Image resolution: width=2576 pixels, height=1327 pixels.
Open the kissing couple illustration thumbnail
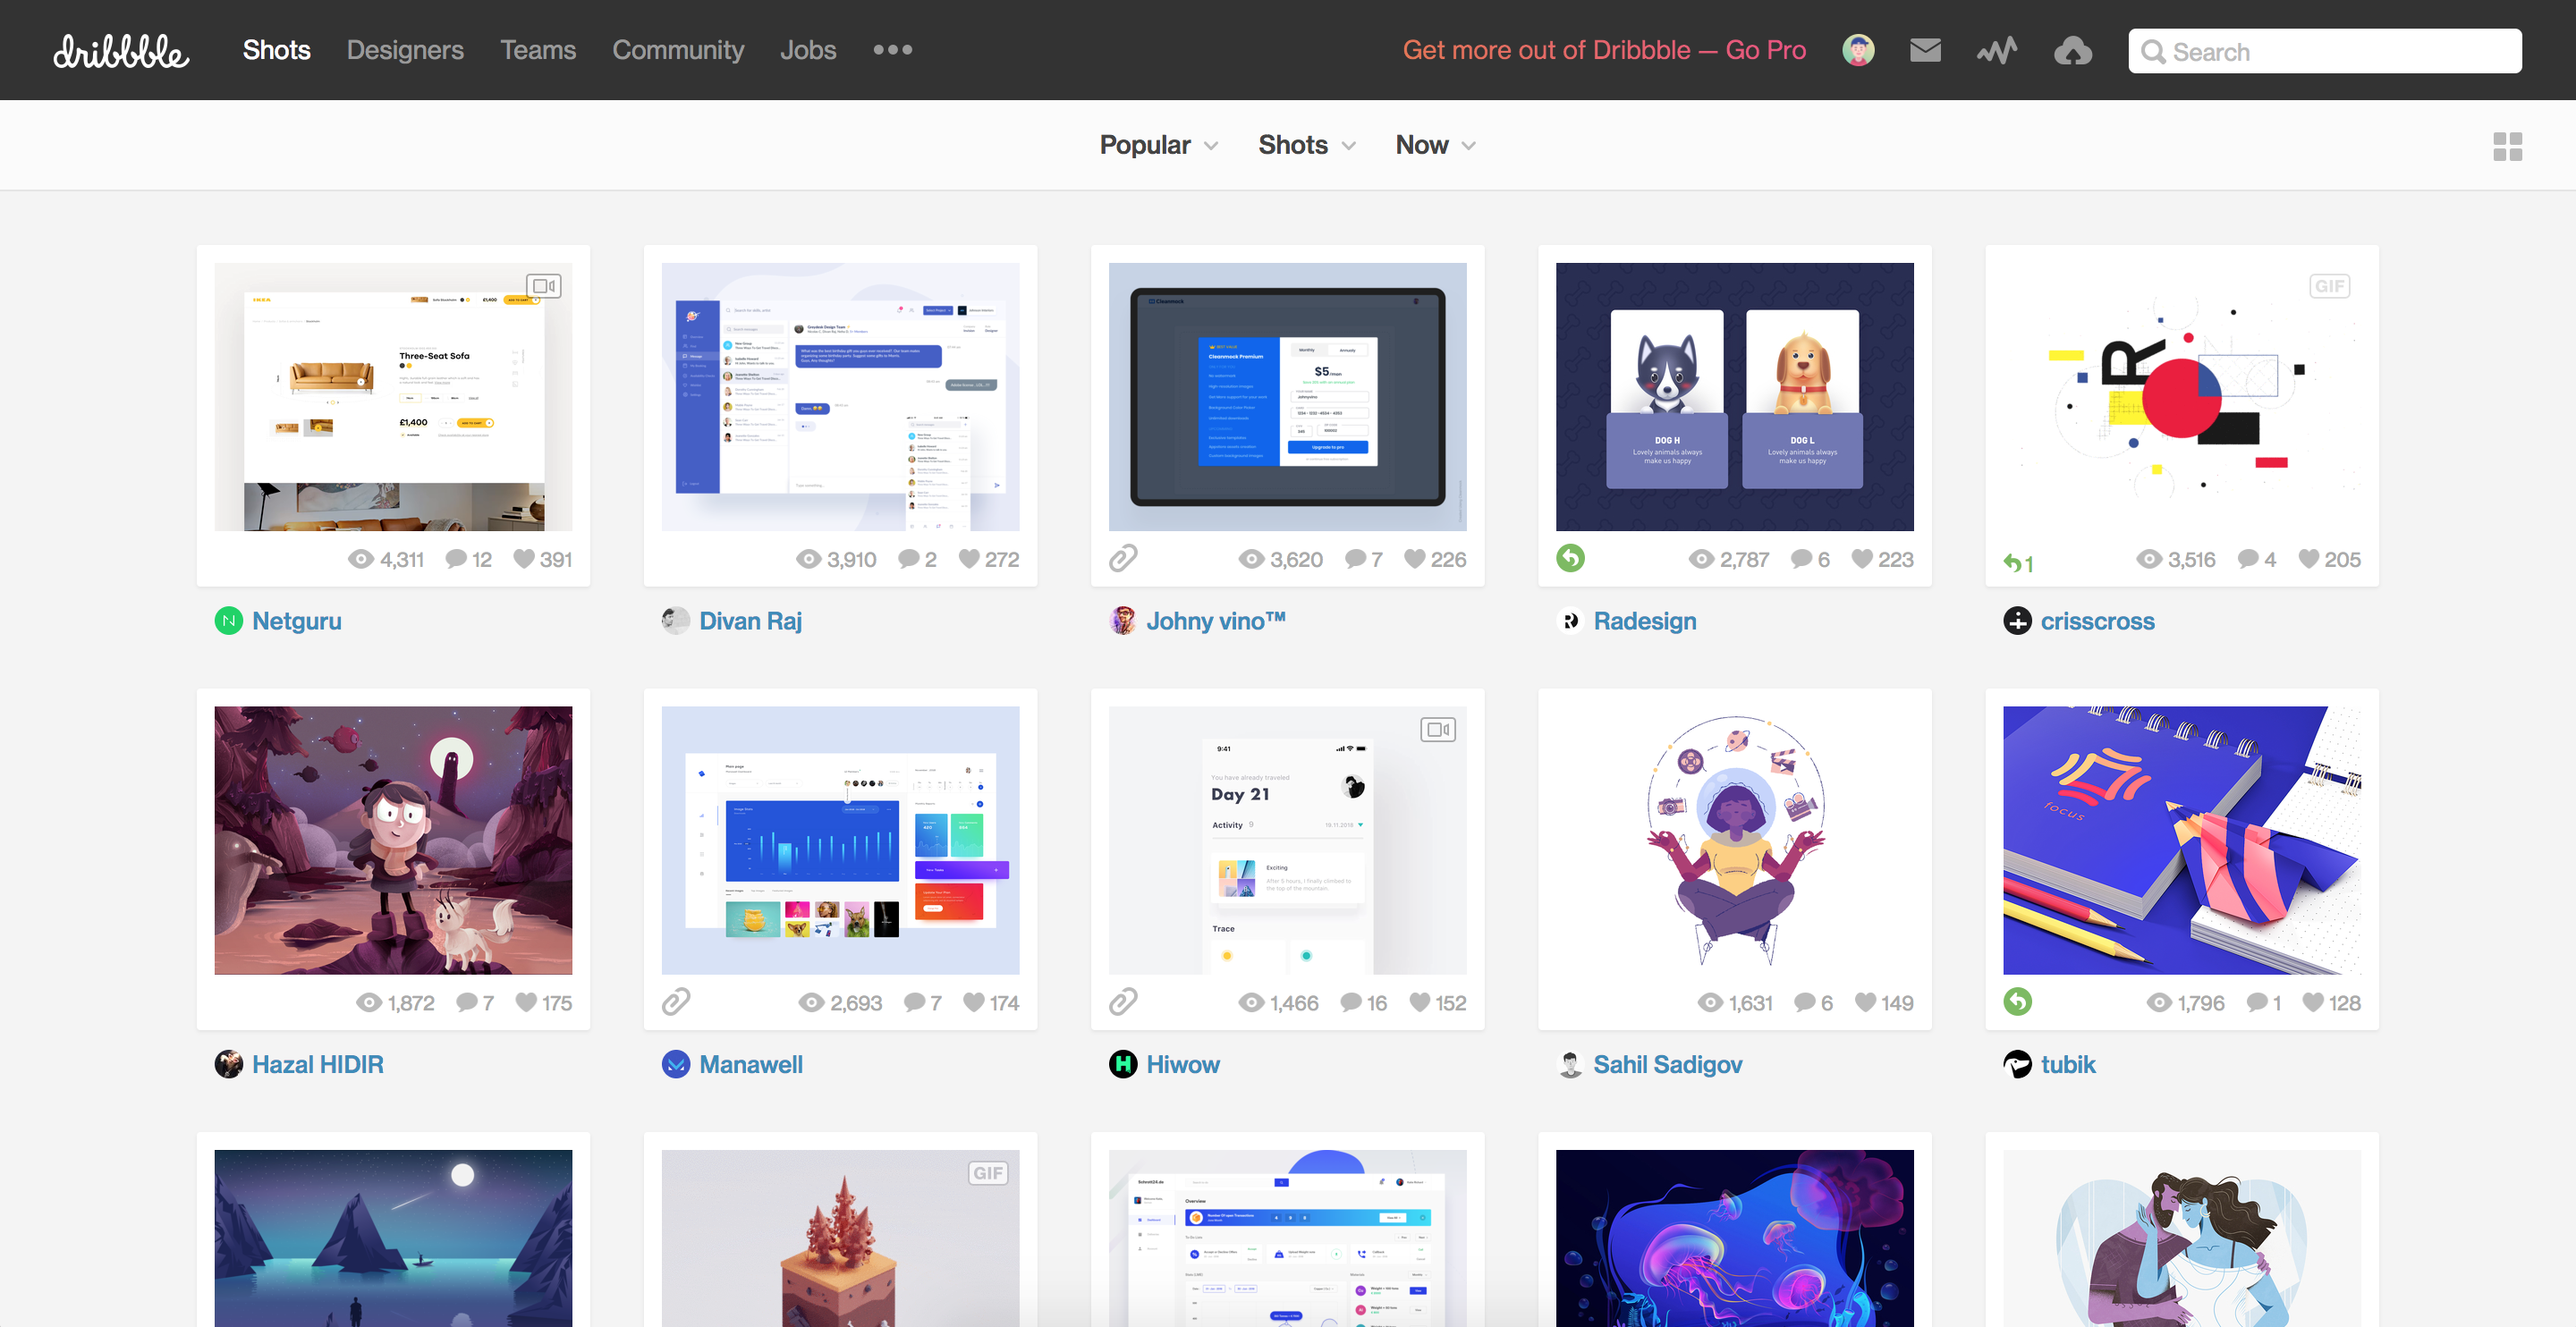[2181, 1238]
